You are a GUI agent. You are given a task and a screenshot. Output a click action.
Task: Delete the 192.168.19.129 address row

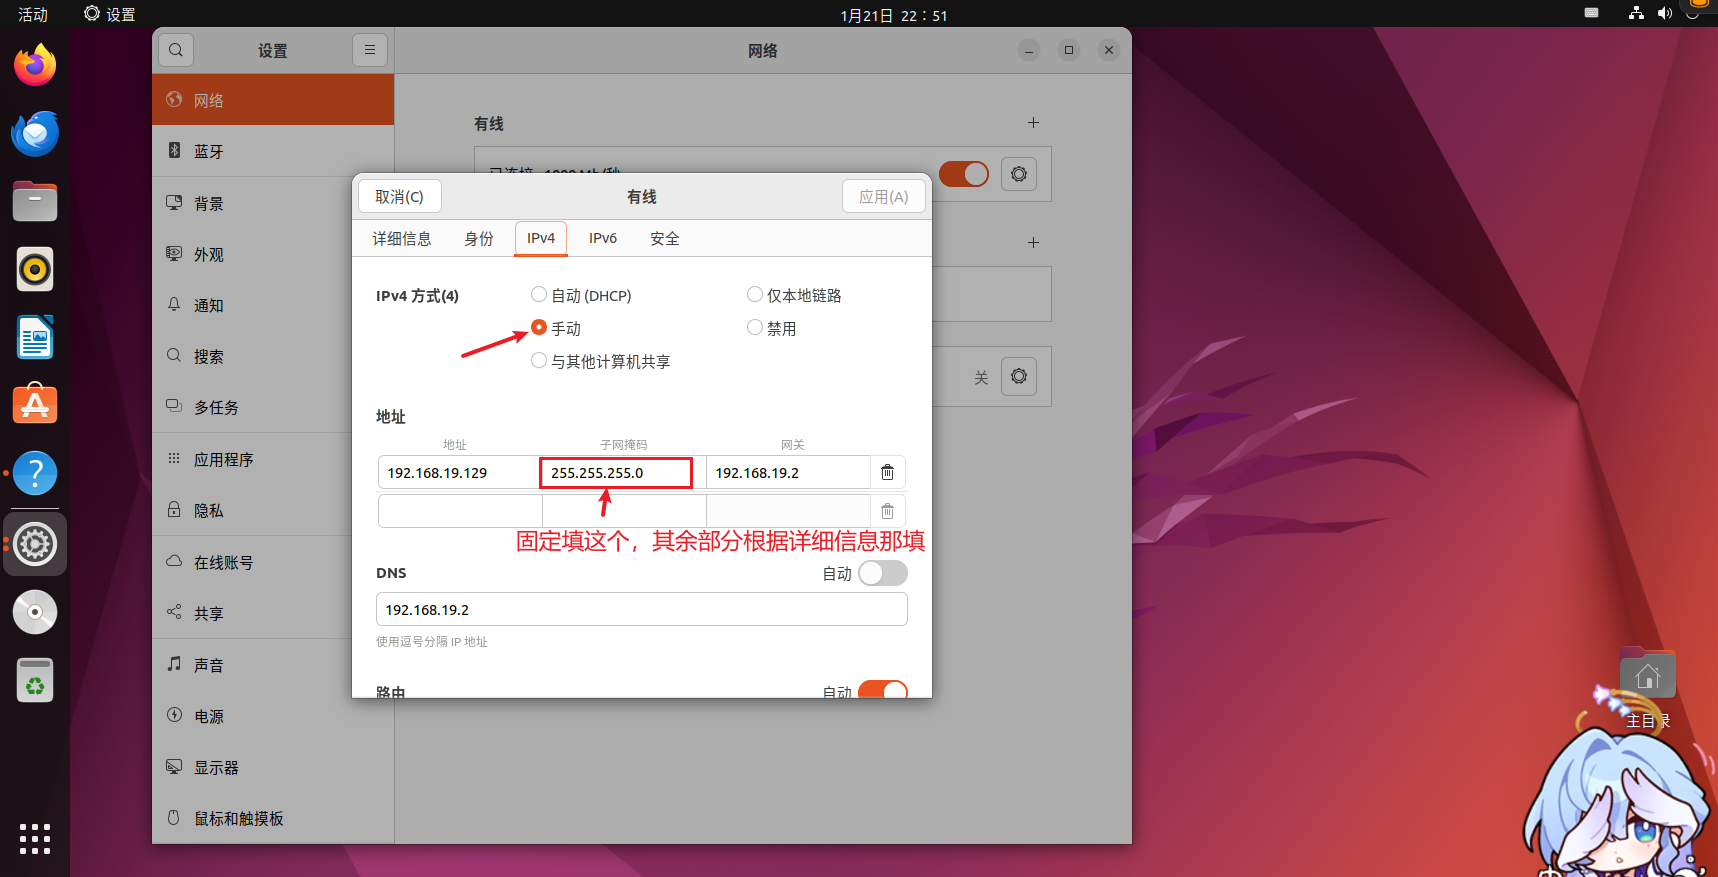887,473
